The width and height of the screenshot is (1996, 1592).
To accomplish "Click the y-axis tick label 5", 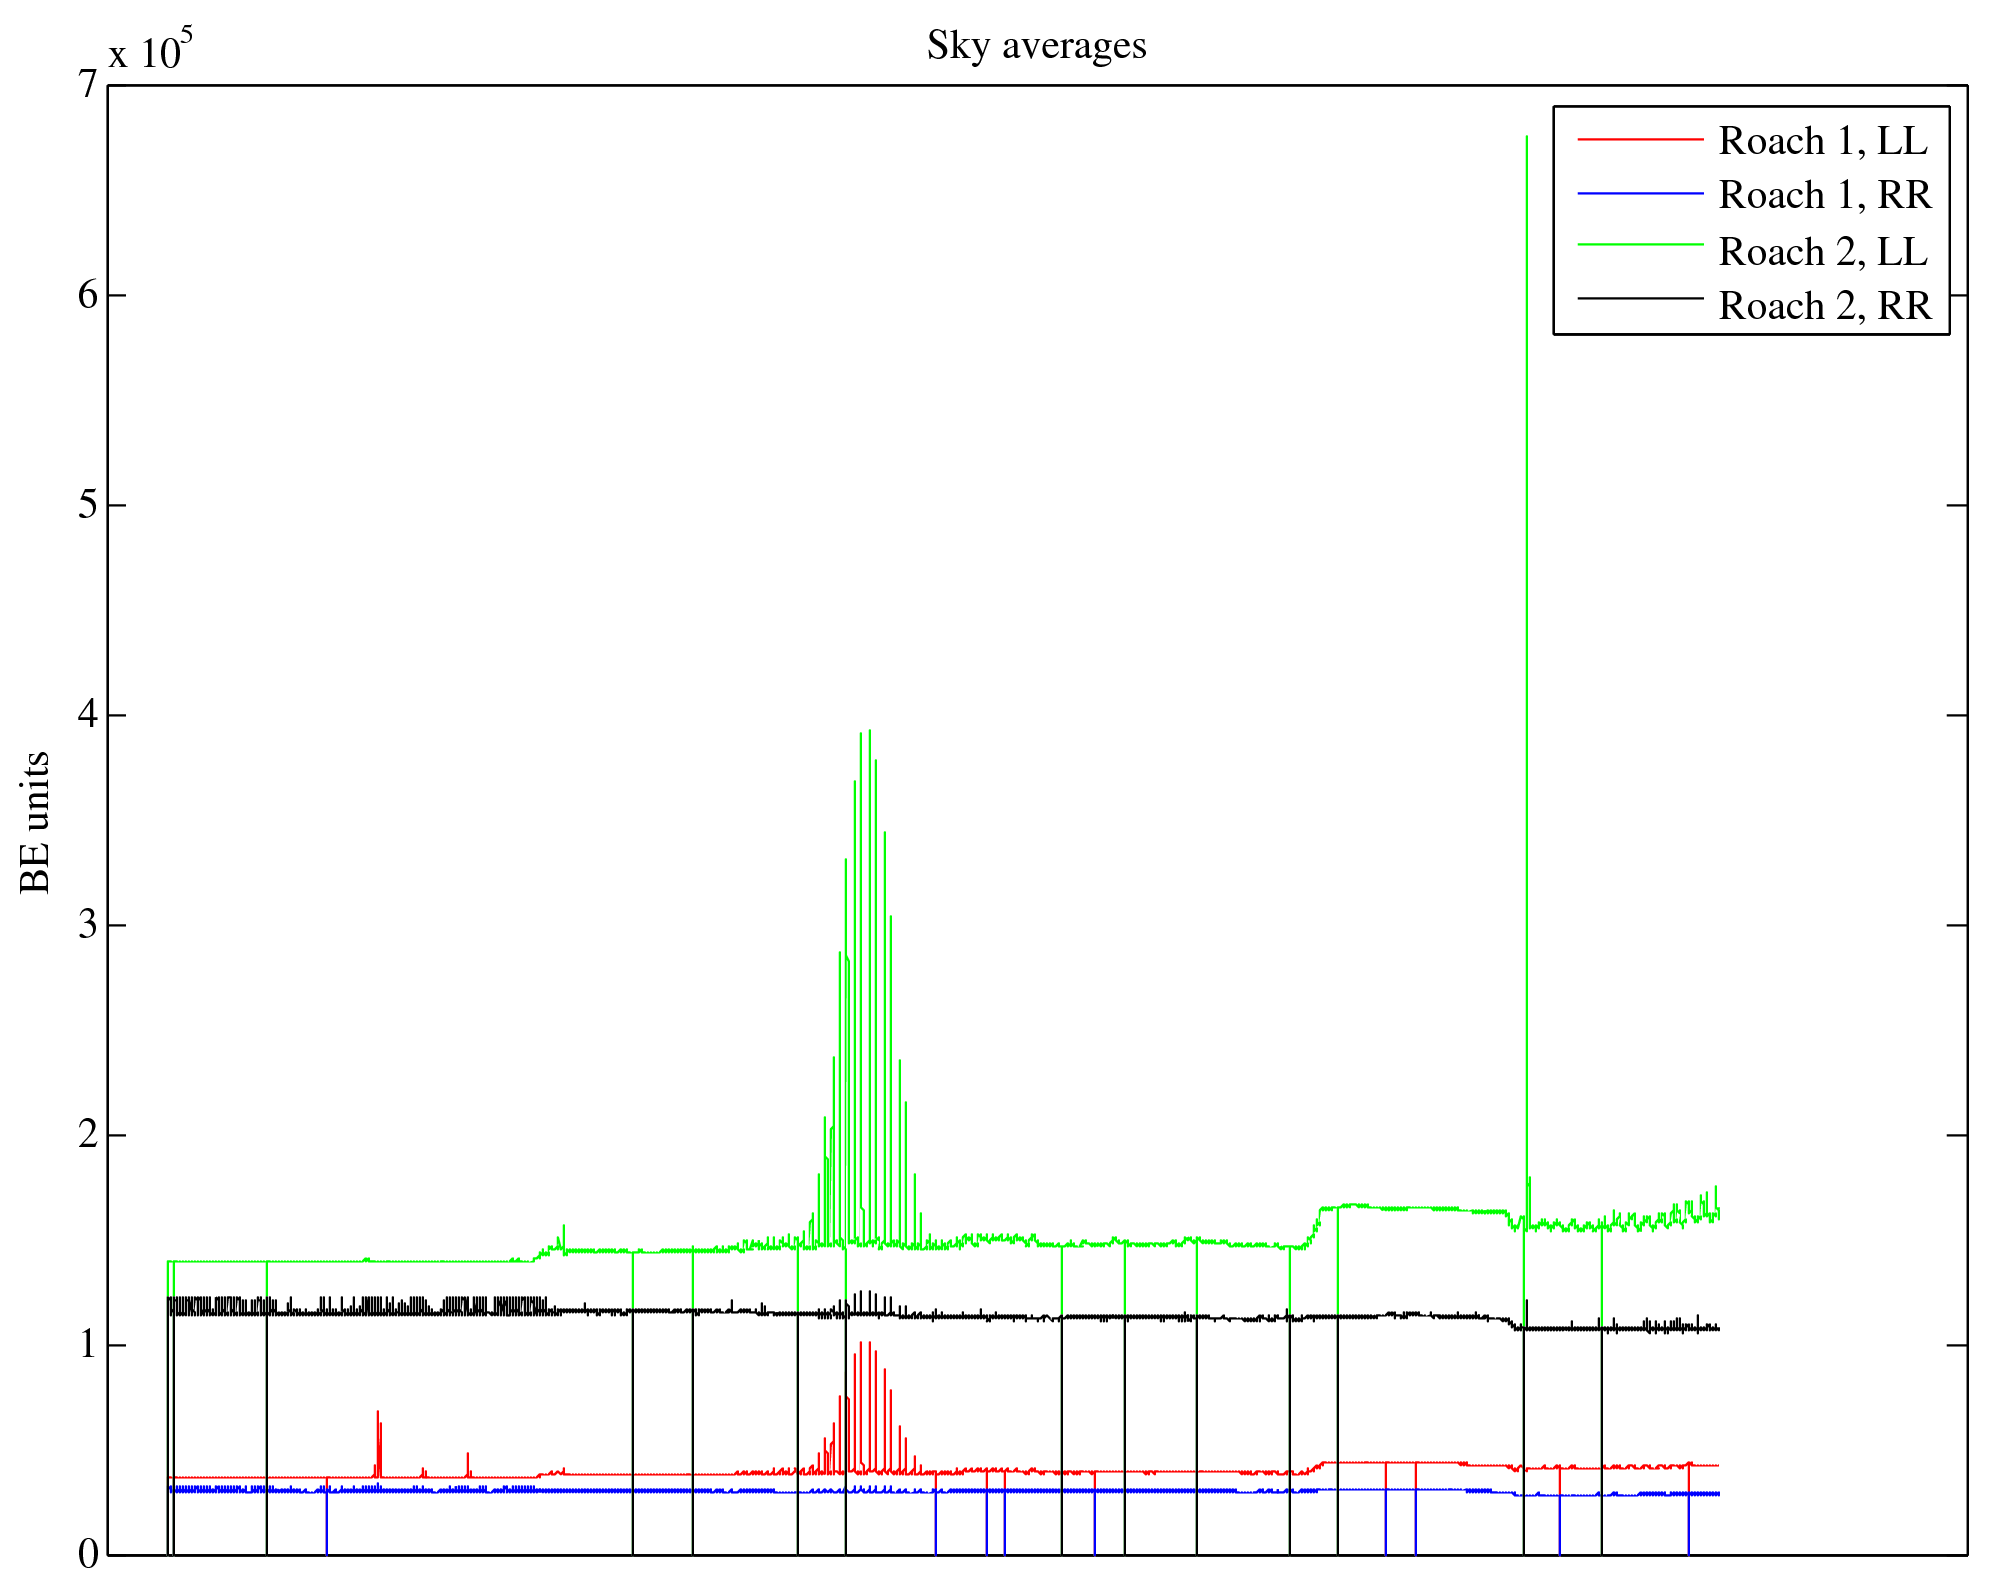I will [x=88, y=505].
